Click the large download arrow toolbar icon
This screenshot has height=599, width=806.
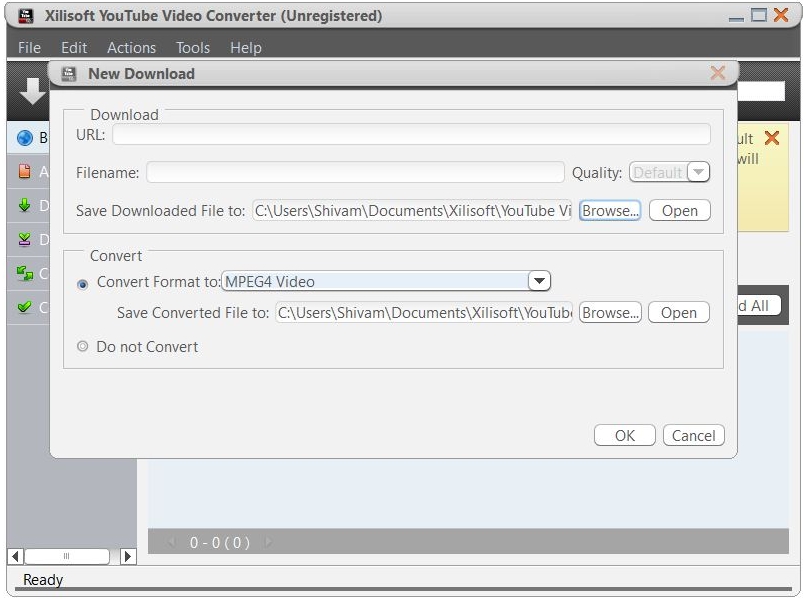coord(32,91)
